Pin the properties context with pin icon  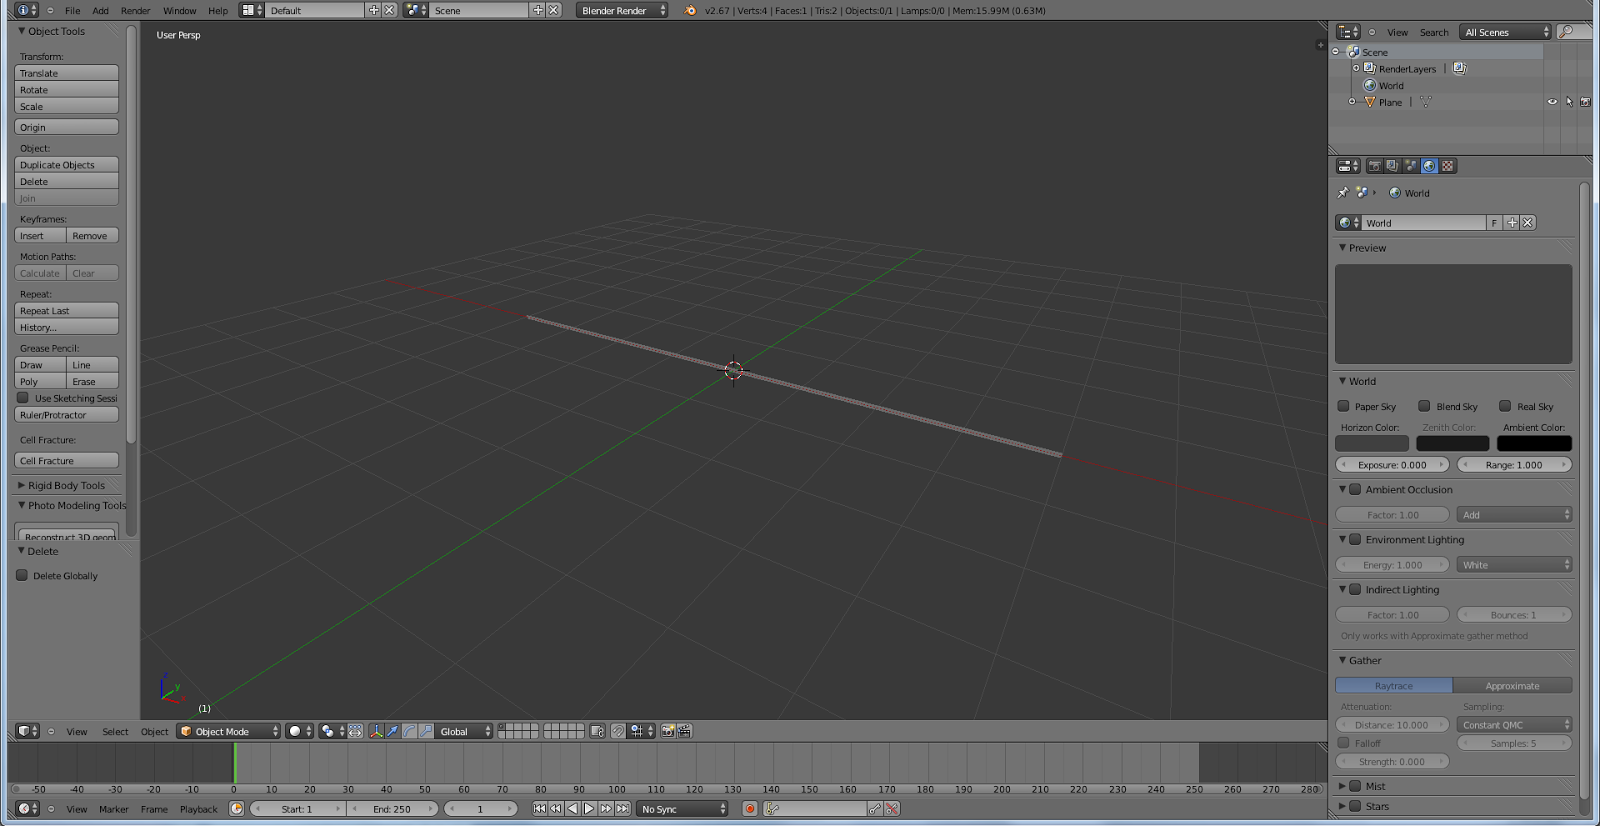1343,193
